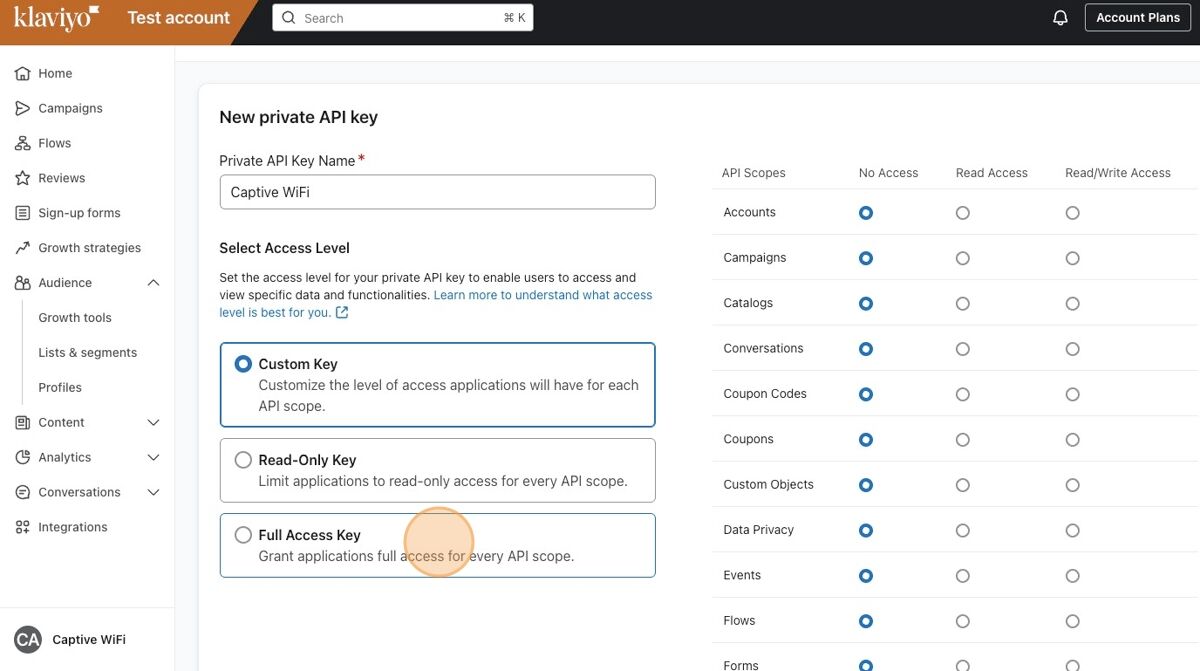
Task: Click the external link icon after 'best for you'
Action: point(342,312)
